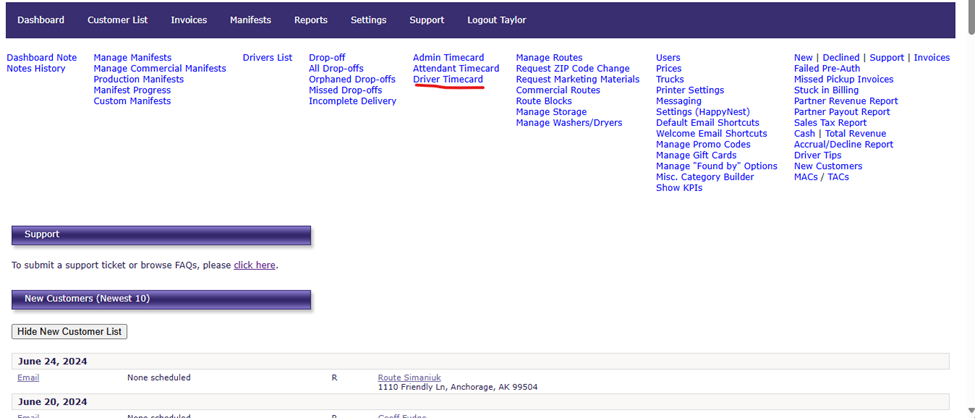Open the Drivers List link
Viewport: 975px width, 418px height.
point(267,58)
